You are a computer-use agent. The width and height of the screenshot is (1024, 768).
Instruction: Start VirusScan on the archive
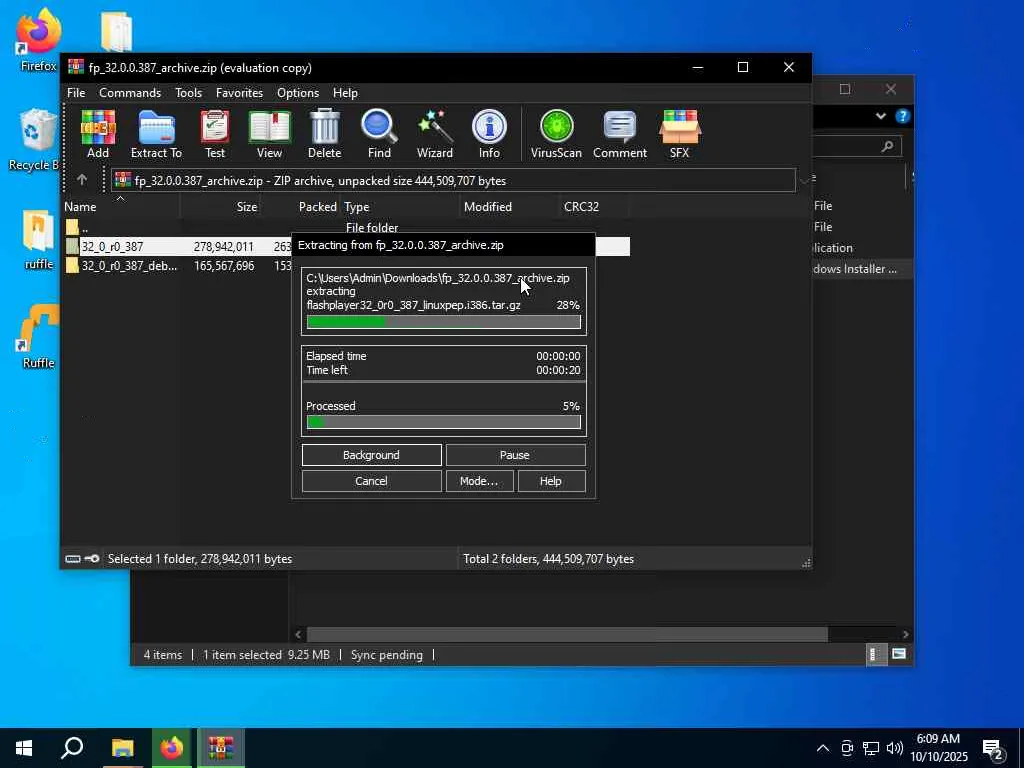coord(556,133)
